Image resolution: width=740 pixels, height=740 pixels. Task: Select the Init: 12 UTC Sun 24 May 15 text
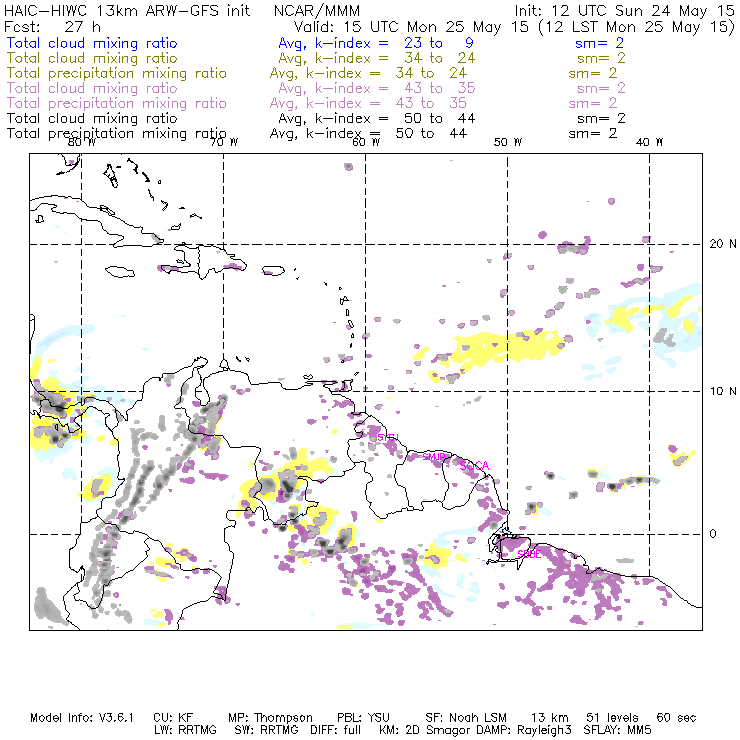(624, 11)
